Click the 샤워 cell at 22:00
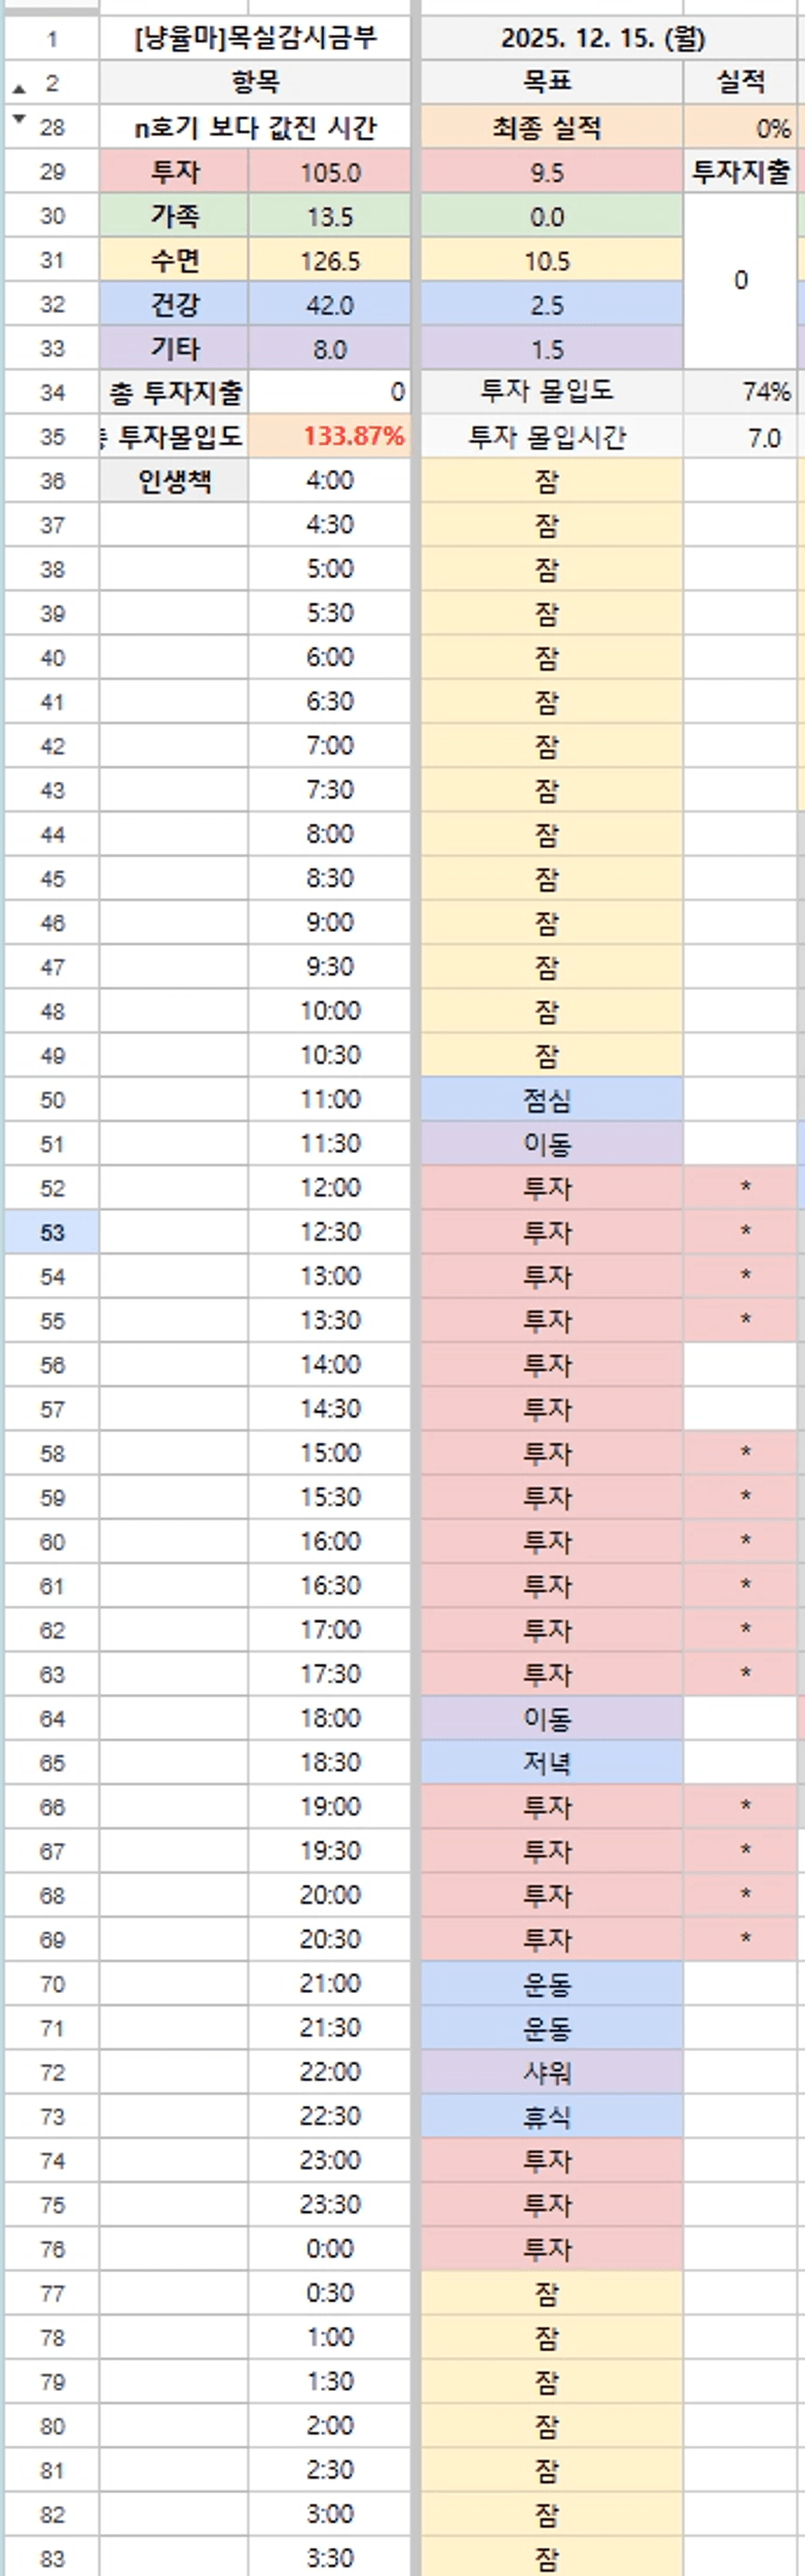 [547, 2072]
